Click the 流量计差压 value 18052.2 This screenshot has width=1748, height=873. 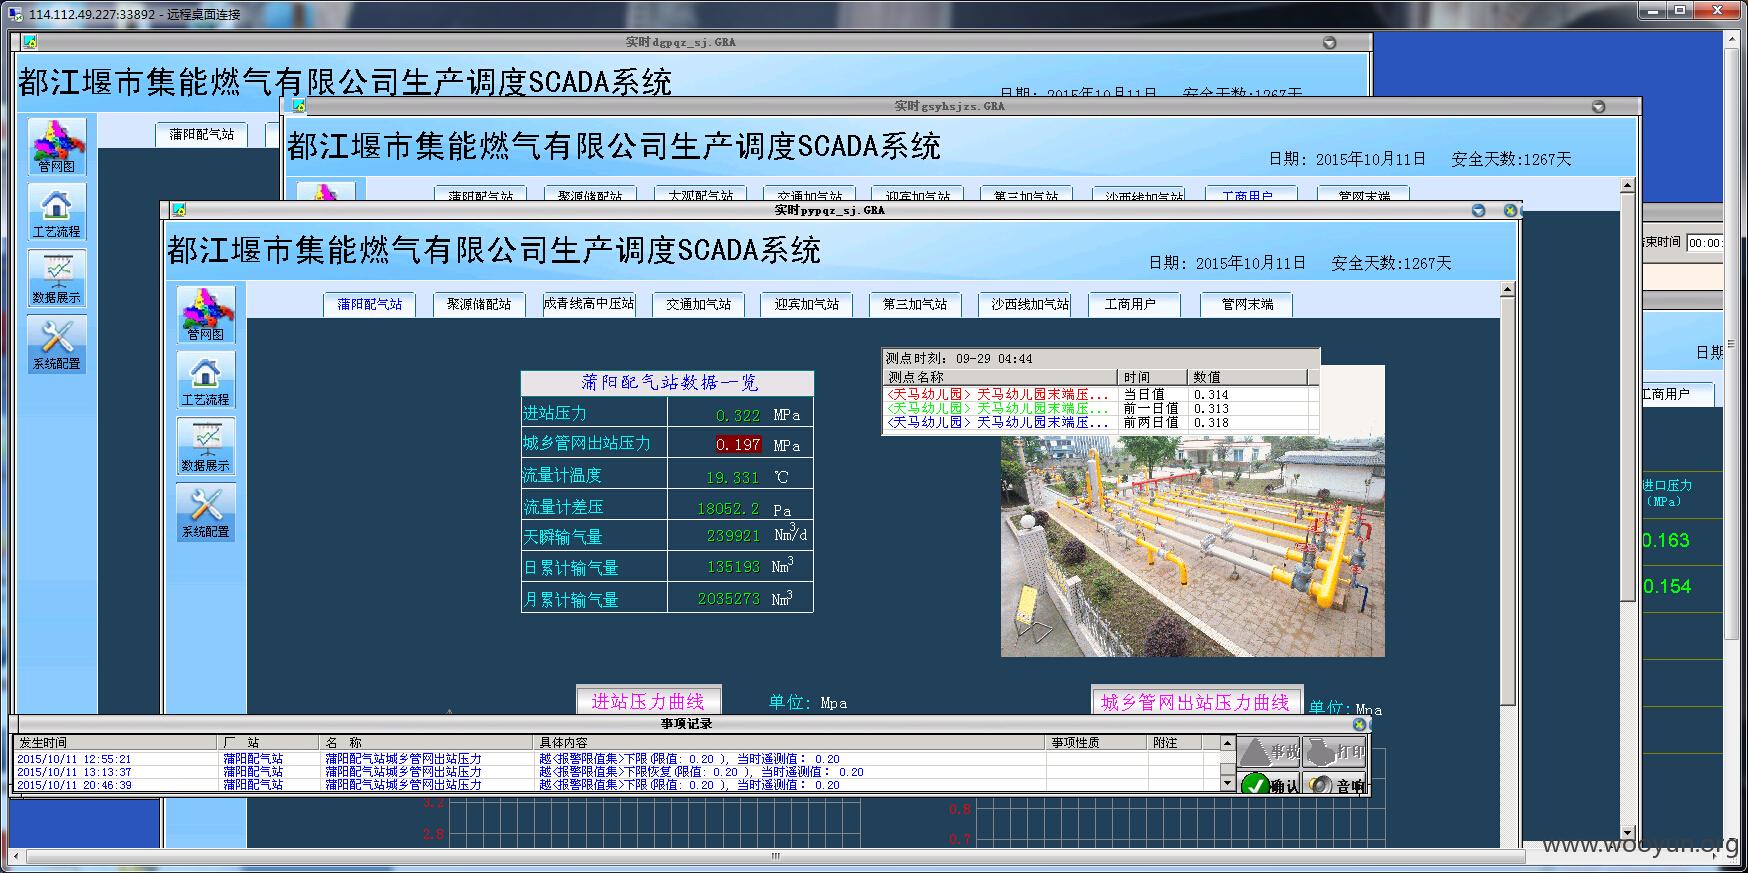[x=728, y=508]
